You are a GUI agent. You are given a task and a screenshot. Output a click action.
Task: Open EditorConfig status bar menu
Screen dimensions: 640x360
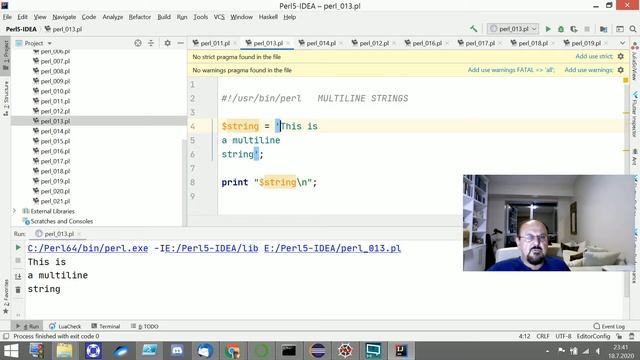(593, 336)
